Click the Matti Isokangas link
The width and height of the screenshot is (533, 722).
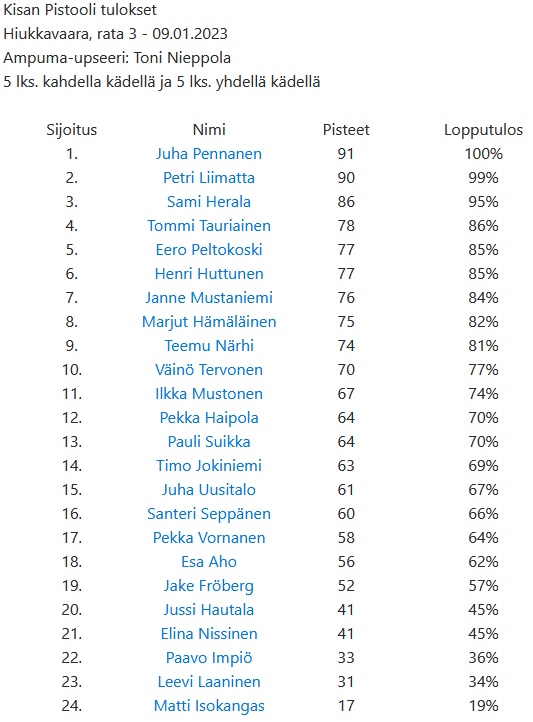(x=209, y=706)
